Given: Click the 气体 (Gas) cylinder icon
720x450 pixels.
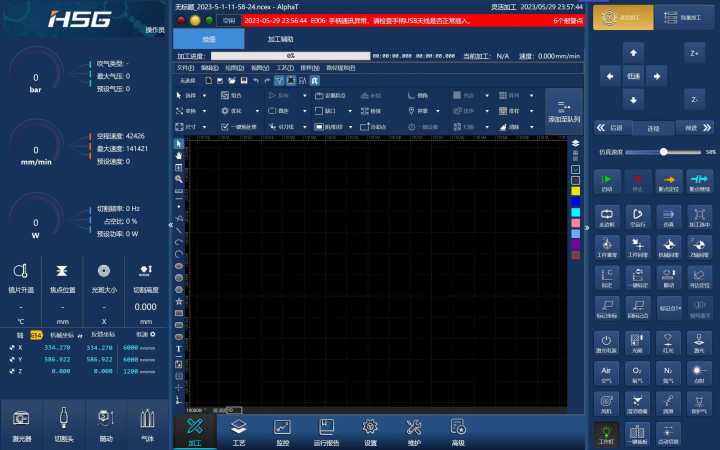Looking at the screenshot, I should (x=147, y=423).
